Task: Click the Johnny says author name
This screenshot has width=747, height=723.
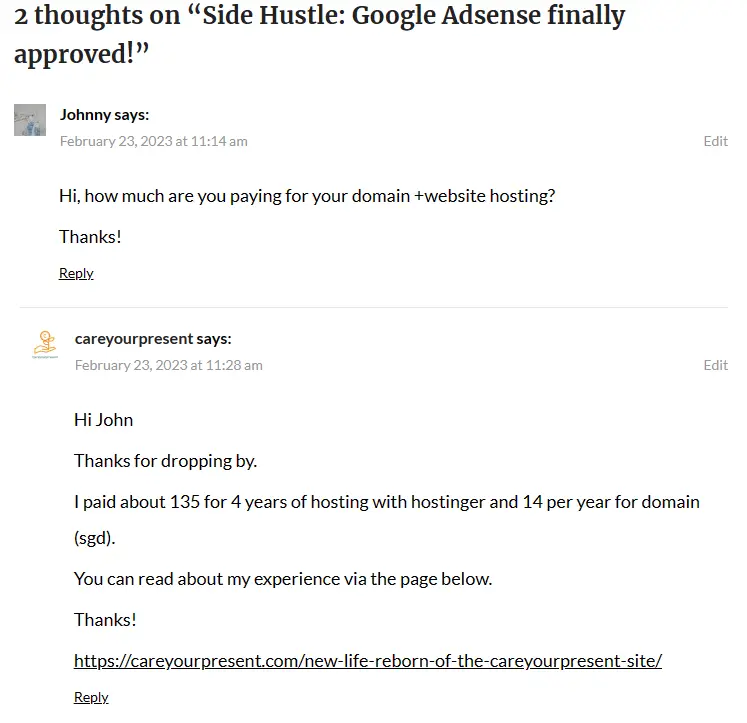Action: [104, 115]
